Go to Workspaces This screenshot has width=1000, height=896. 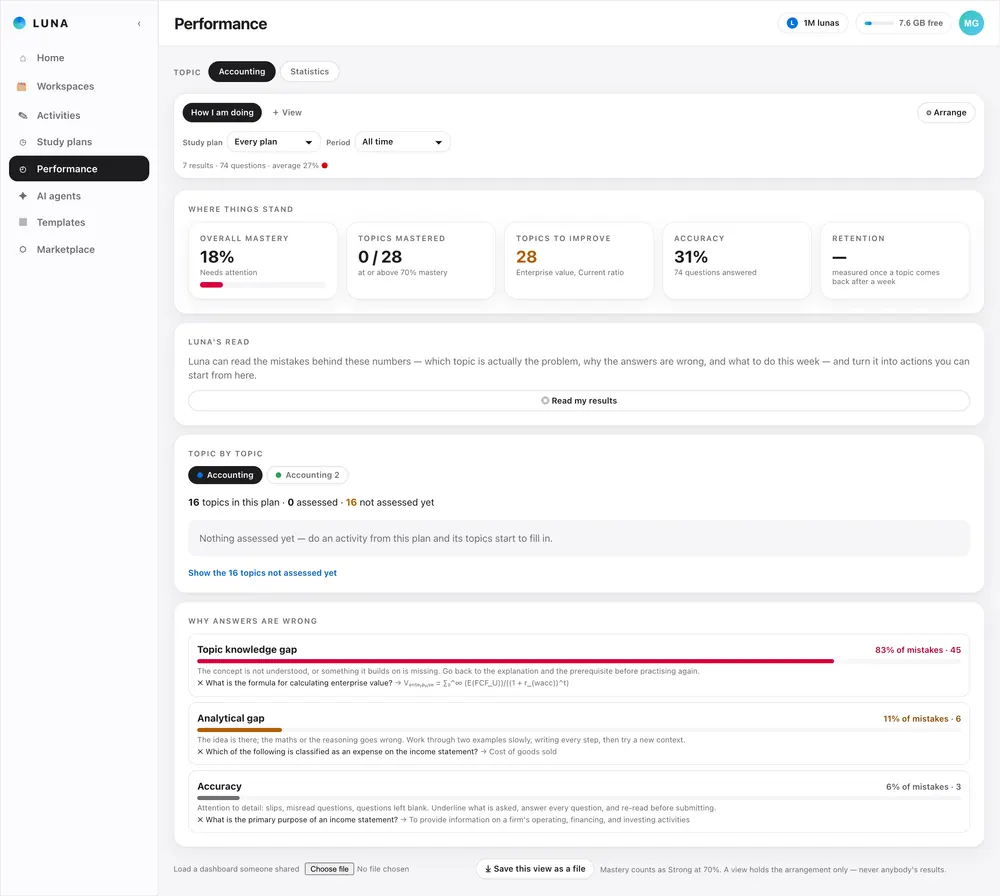tap(79, 86)
